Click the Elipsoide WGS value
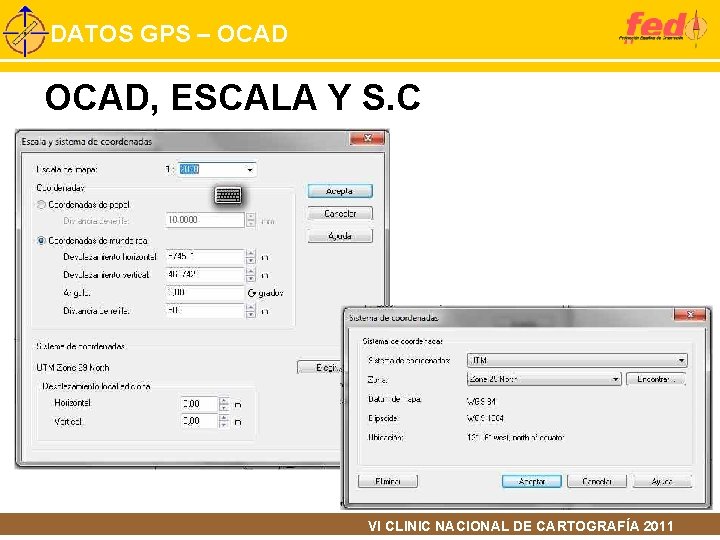The width and height of the screenshot is (720, 540). tap(485, 418)
